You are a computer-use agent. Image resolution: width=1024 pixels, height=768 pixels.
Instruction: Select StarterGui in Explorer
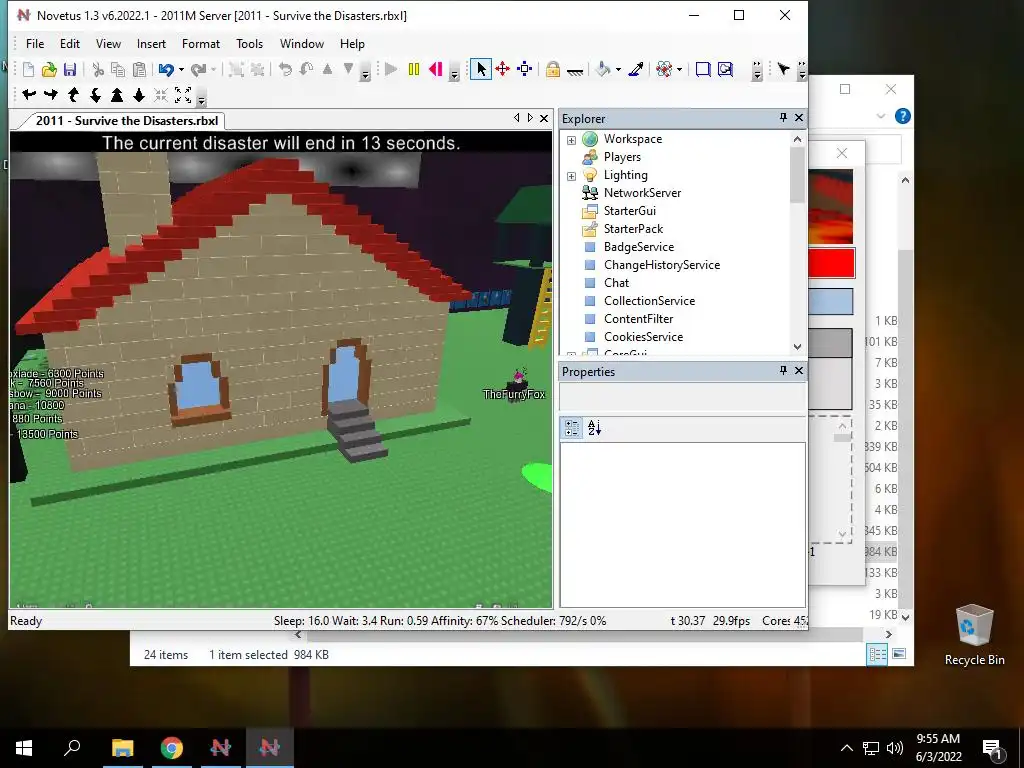[x=630, y=211]
